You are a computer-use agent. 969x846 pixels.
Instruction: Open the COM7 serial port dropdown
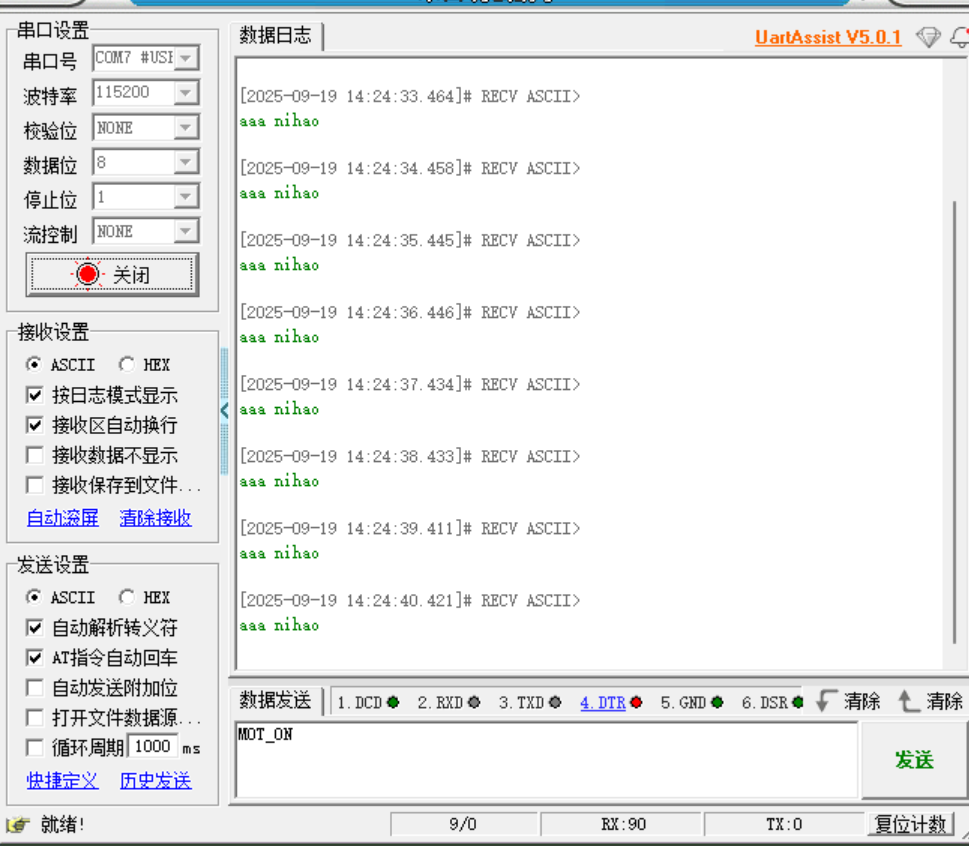187,57
